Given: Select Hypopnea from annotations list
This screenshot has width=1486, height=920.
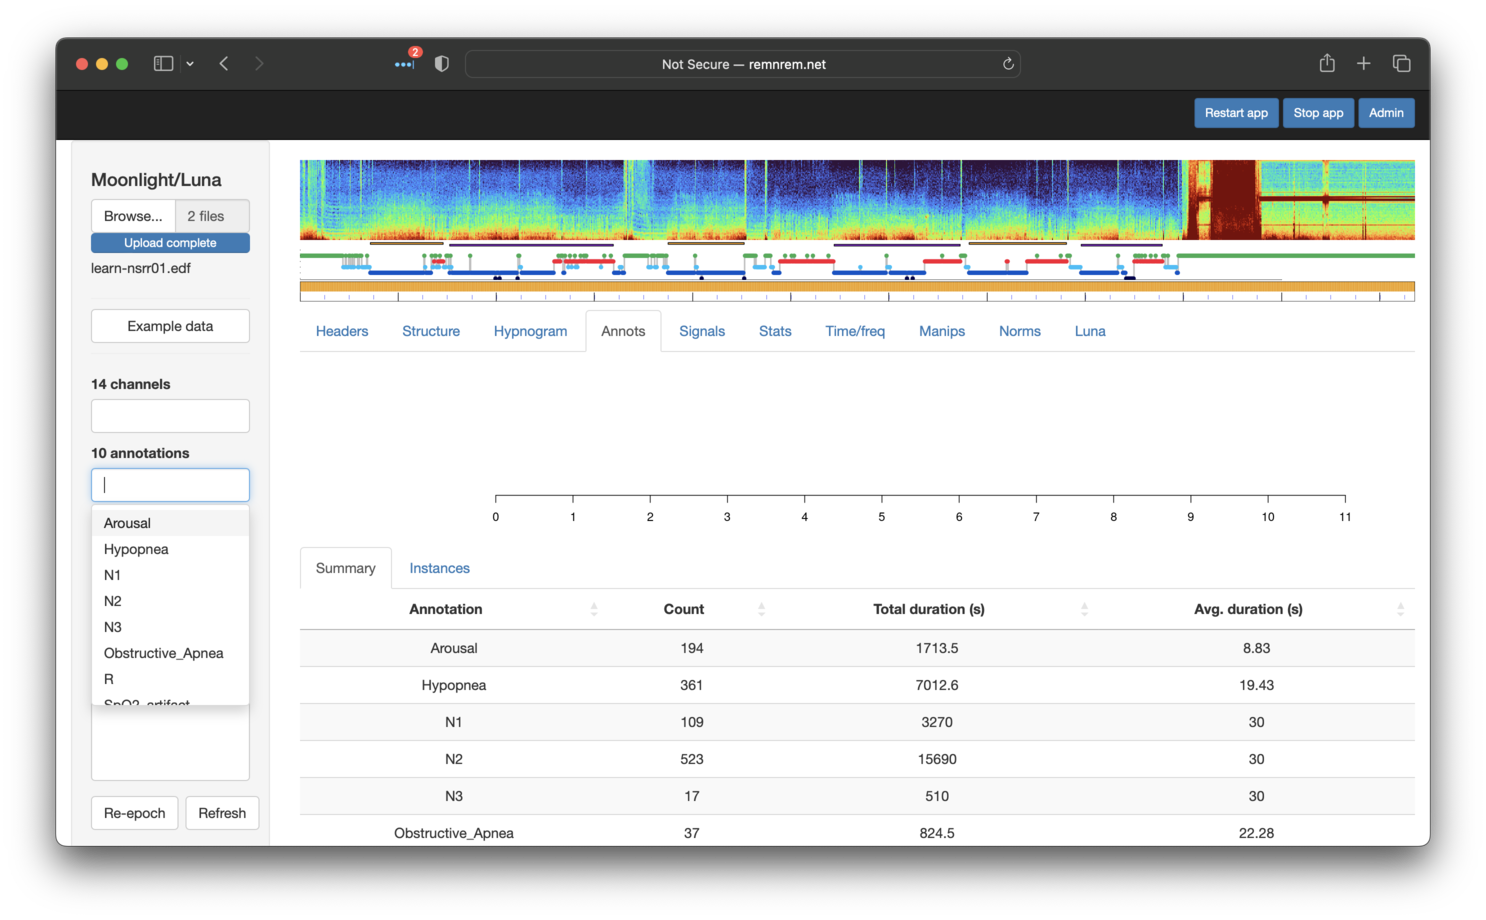Looking at the screenshot, I should tap(136, 549).
